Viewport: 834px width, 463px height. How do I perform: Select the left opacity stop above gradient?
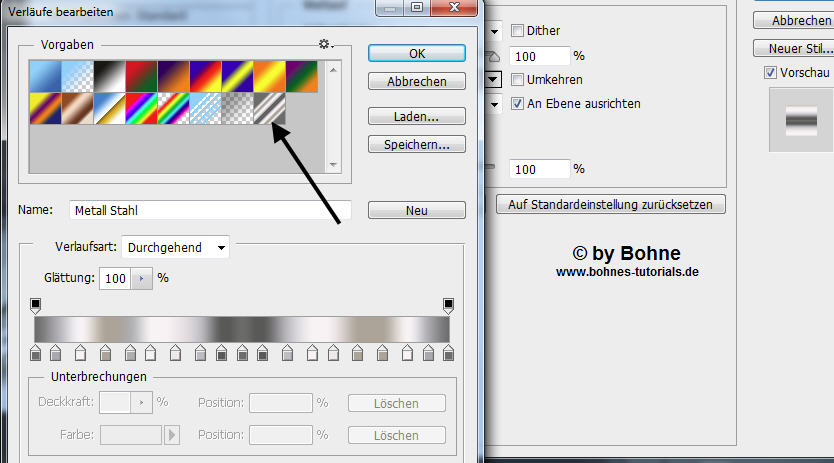(x=36, y=305)
